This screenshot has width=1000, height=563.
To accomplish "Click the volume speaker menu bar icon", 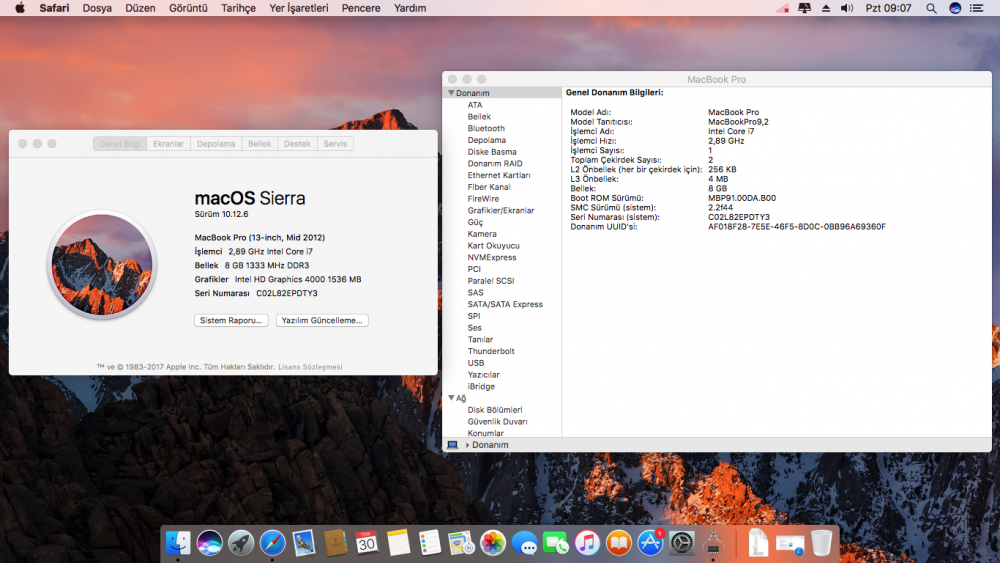I will [847, 8].
